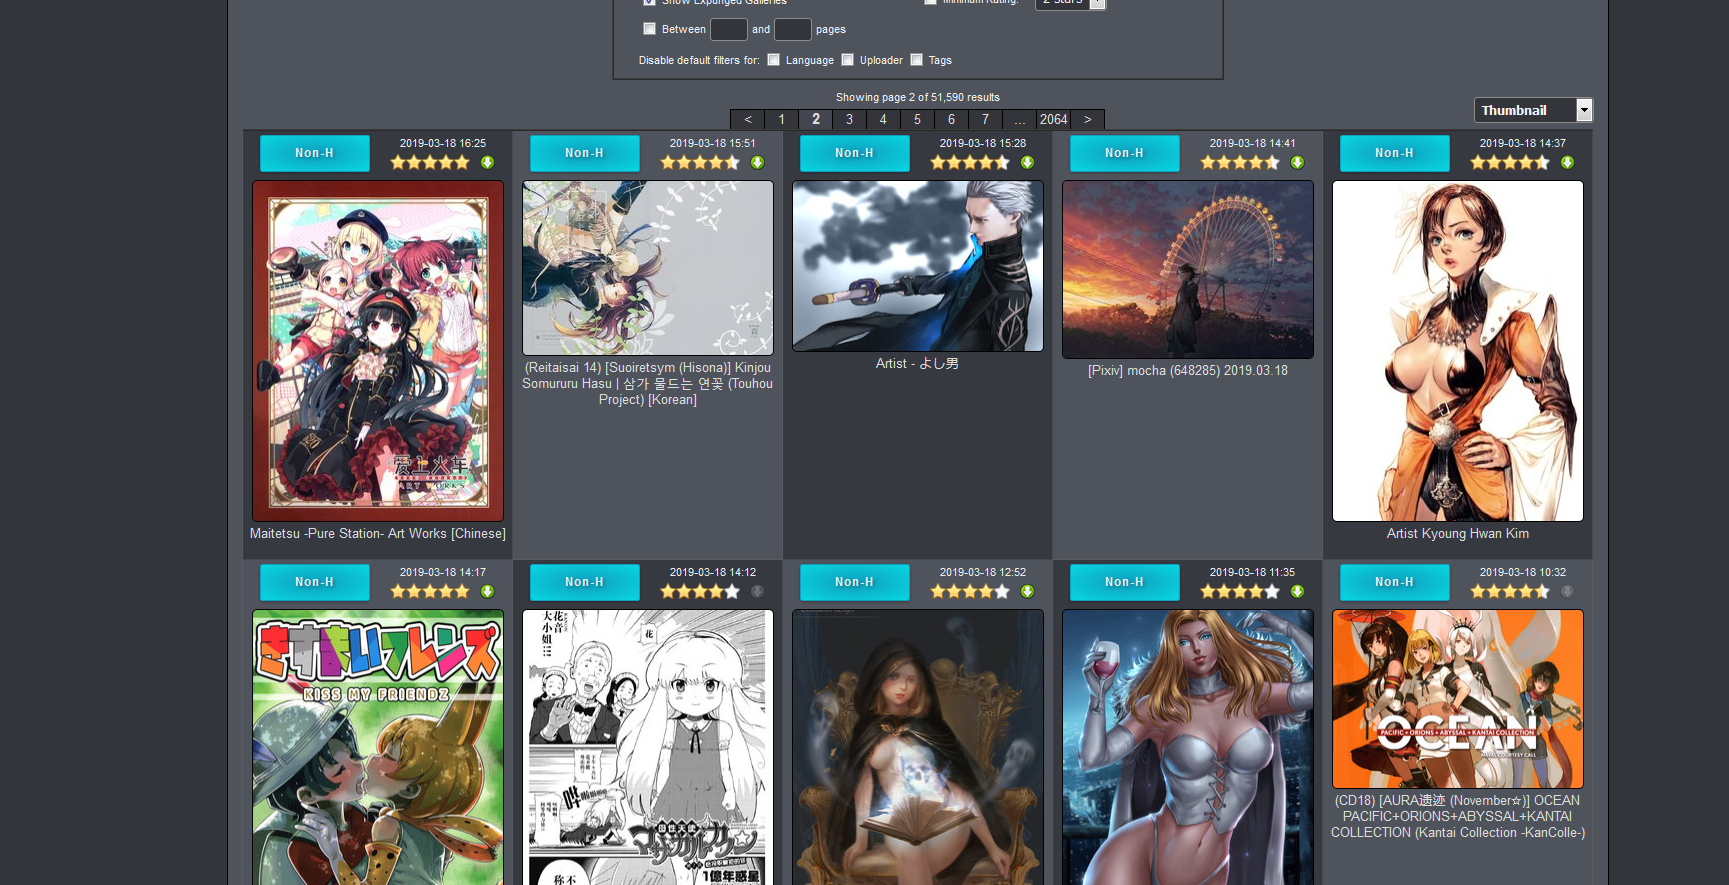Click torrent icon for Artist よし男 gallery
This screenshot has height=885, width=1729.
tap(1027, 162)
